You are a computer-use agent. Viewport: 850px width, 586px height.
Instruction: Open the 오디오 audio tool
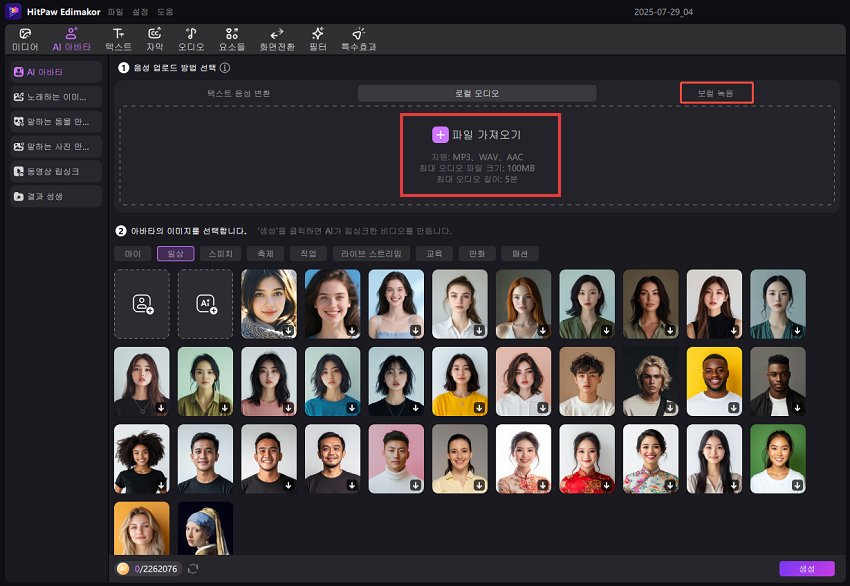pyautogui.click(x=191, y=40)
